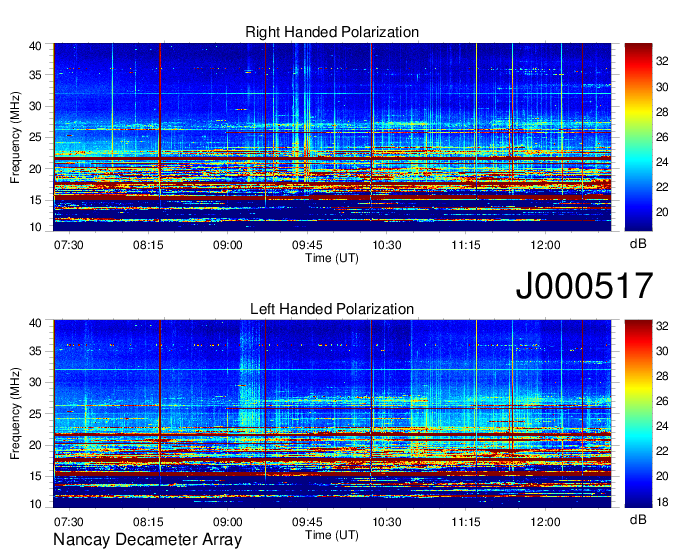Click the J000517 observation label
The width and height of the screenshot is (680, 552).
click(584, 285)
